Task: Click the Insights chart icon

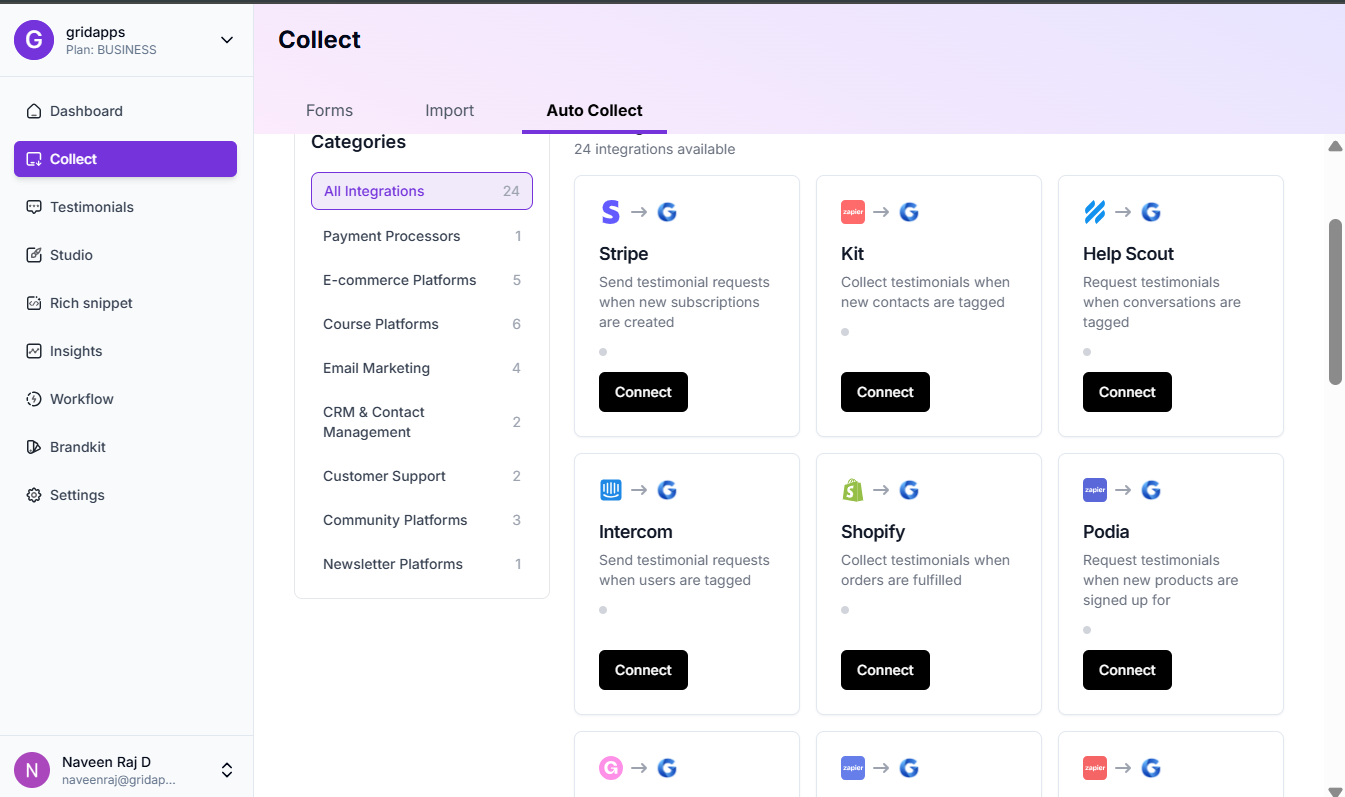Action: 34,351
